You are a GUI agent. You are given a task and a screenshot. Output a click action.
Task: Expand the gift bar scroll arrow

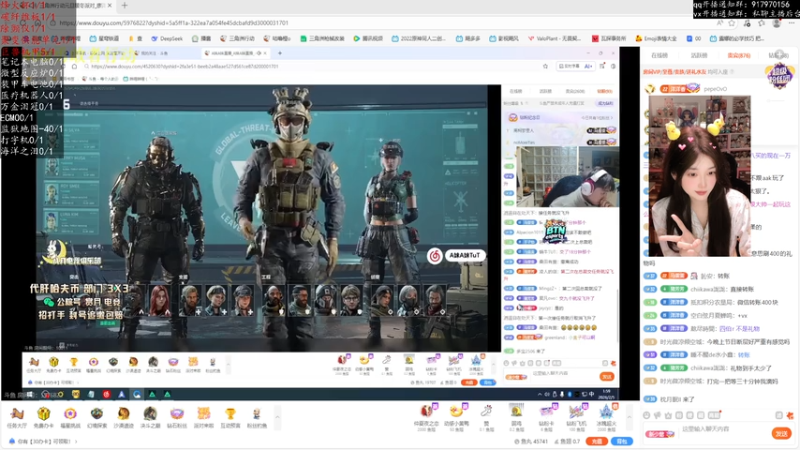(x=629, y=417)
